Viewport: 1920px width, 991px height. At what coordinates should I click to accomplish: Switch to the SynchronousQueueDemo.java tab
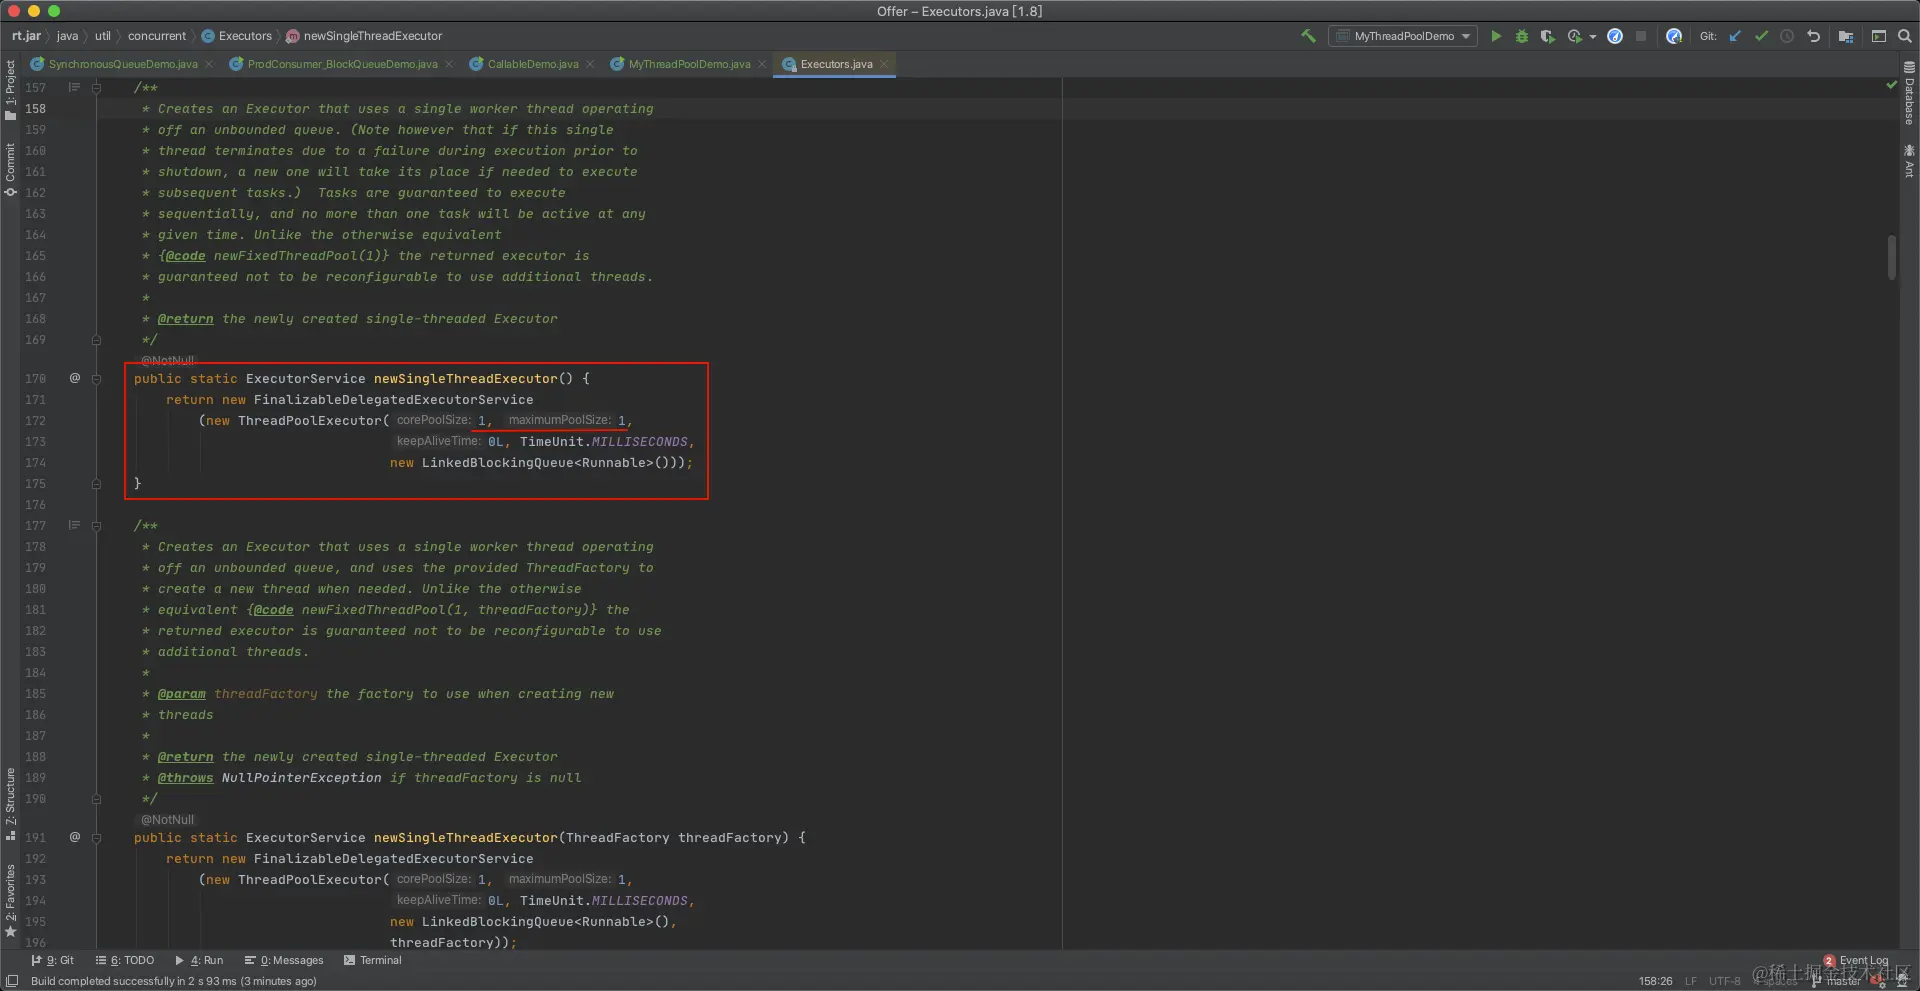point(122,64)
